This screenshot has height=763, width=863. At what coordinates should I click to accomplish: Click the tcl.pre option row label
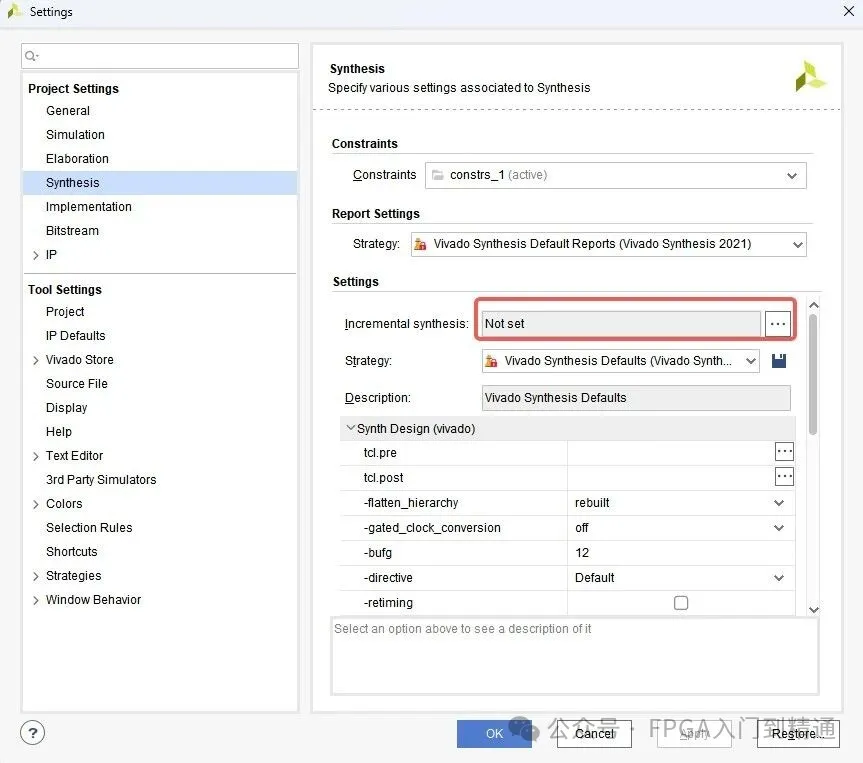[x=380, y=453]
